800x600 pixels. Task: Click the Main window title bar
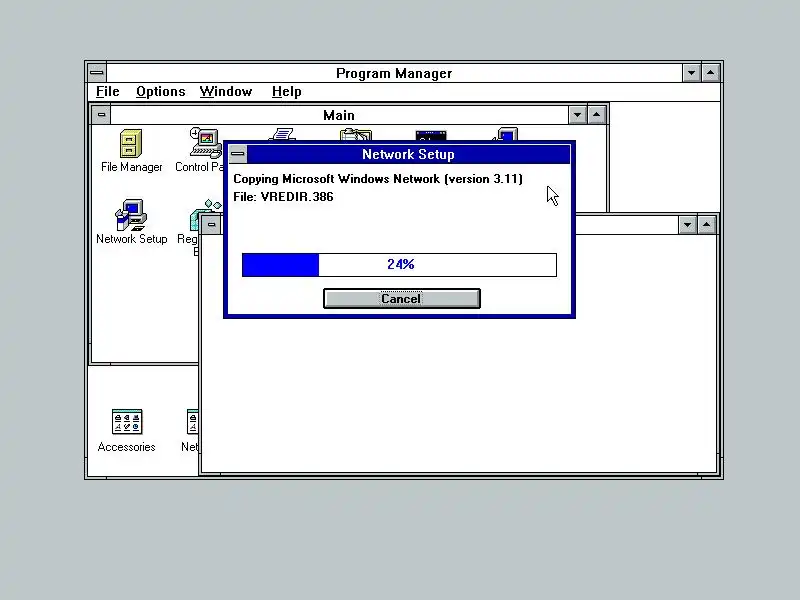click(339, 115)
